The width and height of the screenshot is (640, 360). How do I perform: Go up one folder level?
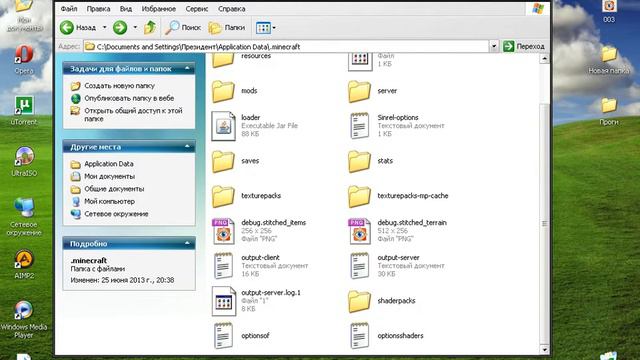tap(150, 27)
